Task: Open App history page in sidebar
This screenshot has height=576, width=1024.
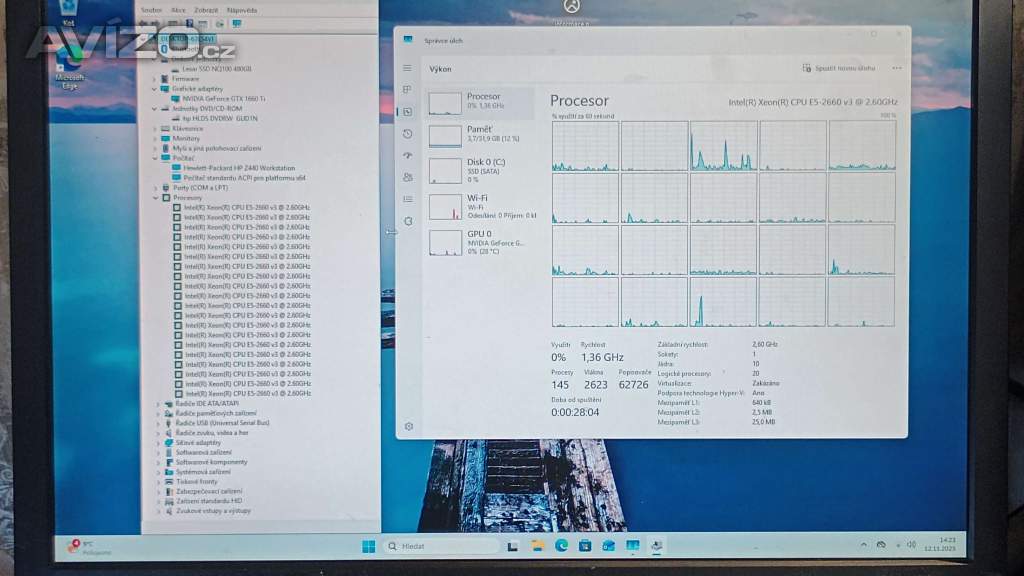Action: 407,134
